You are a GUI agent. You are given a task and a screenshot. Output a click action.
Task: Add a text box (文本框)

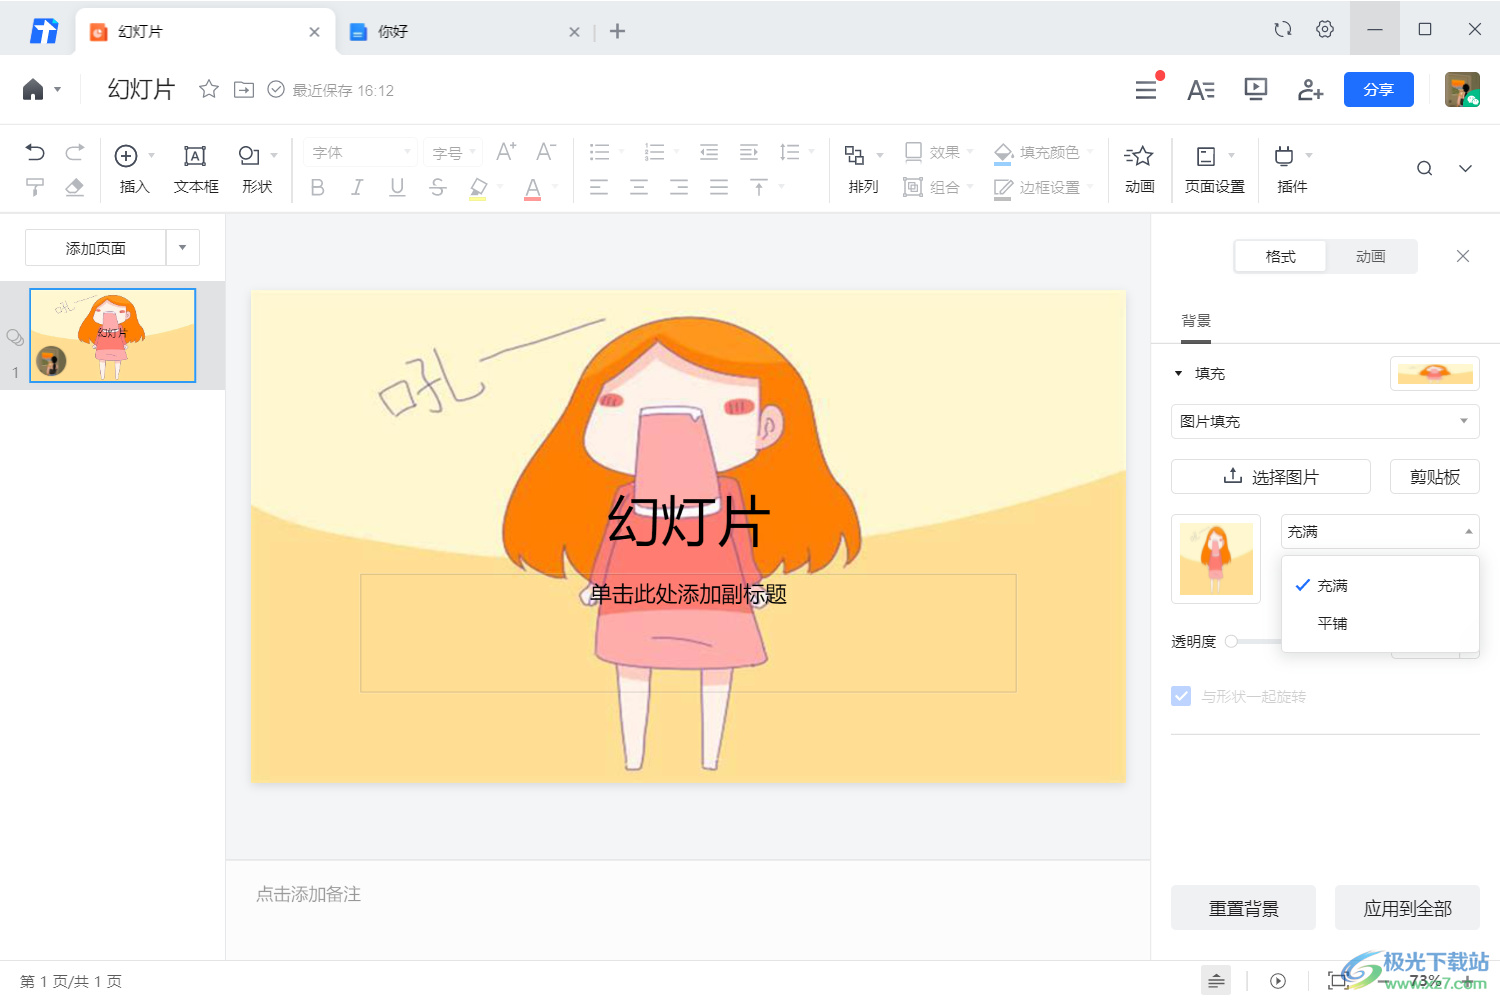[196, 169]
